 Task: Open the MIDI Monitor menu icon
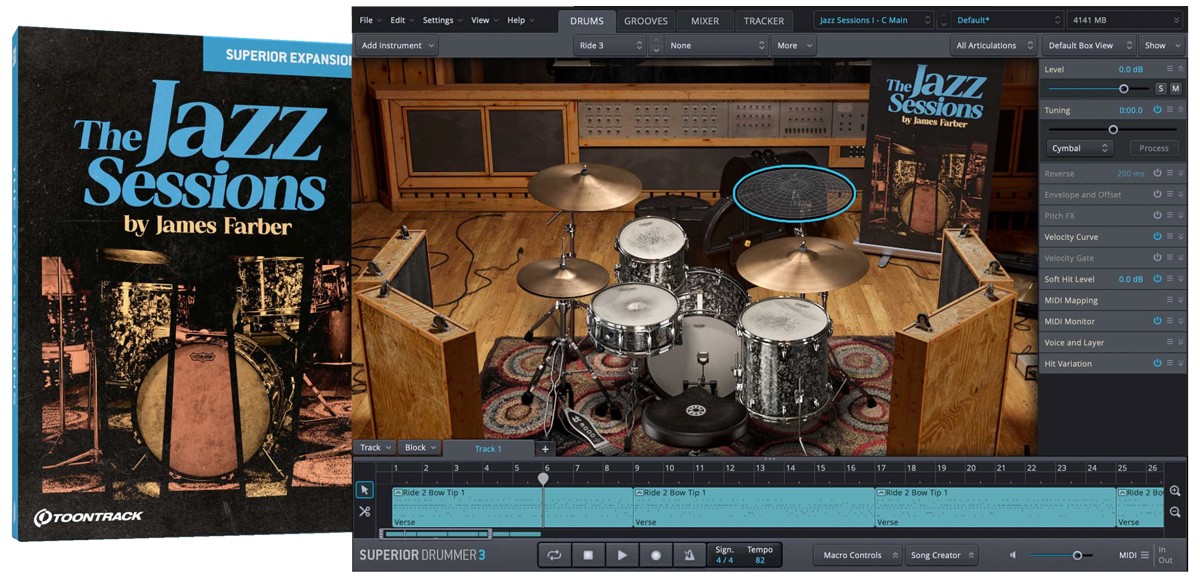point(1169,321)
